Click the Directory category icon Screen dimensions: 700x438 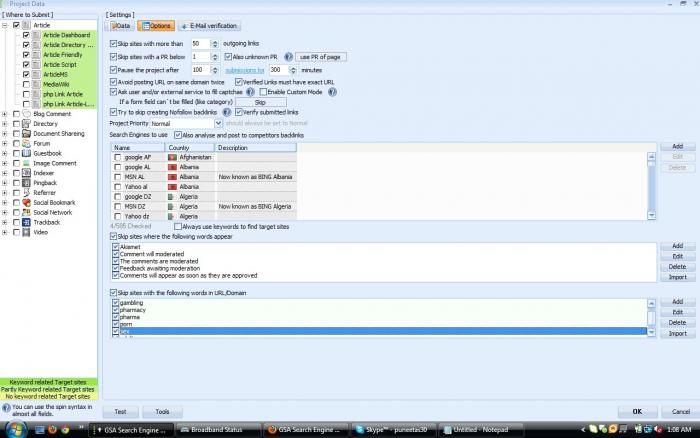click(x=26, y=124)
